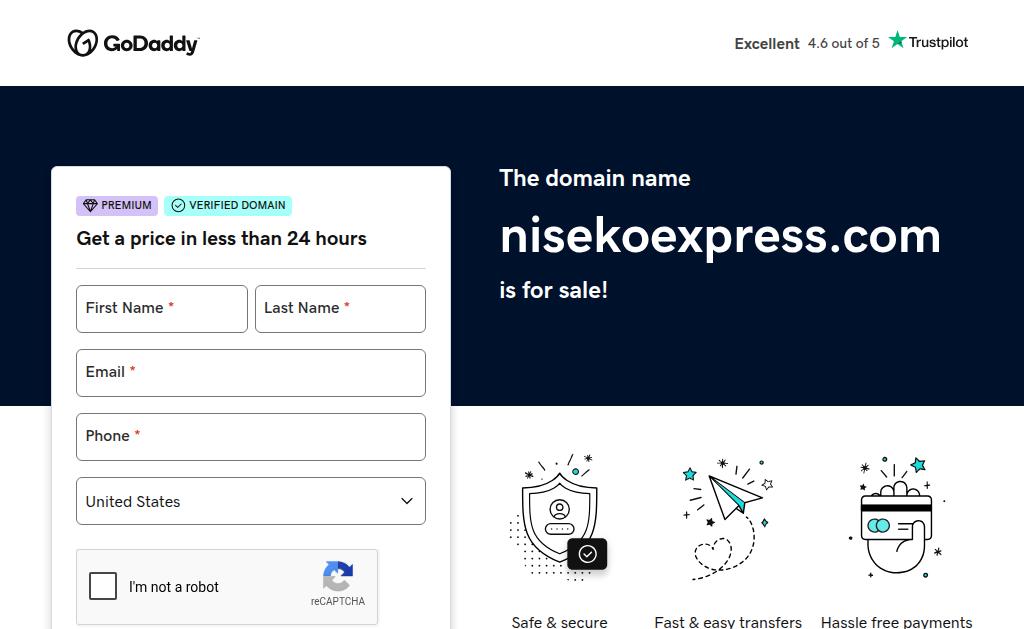Image resolution: width=1024 pixels, height=629 pixels.
Task: Click the Last Name input field
Action: (x=340, y=309)
